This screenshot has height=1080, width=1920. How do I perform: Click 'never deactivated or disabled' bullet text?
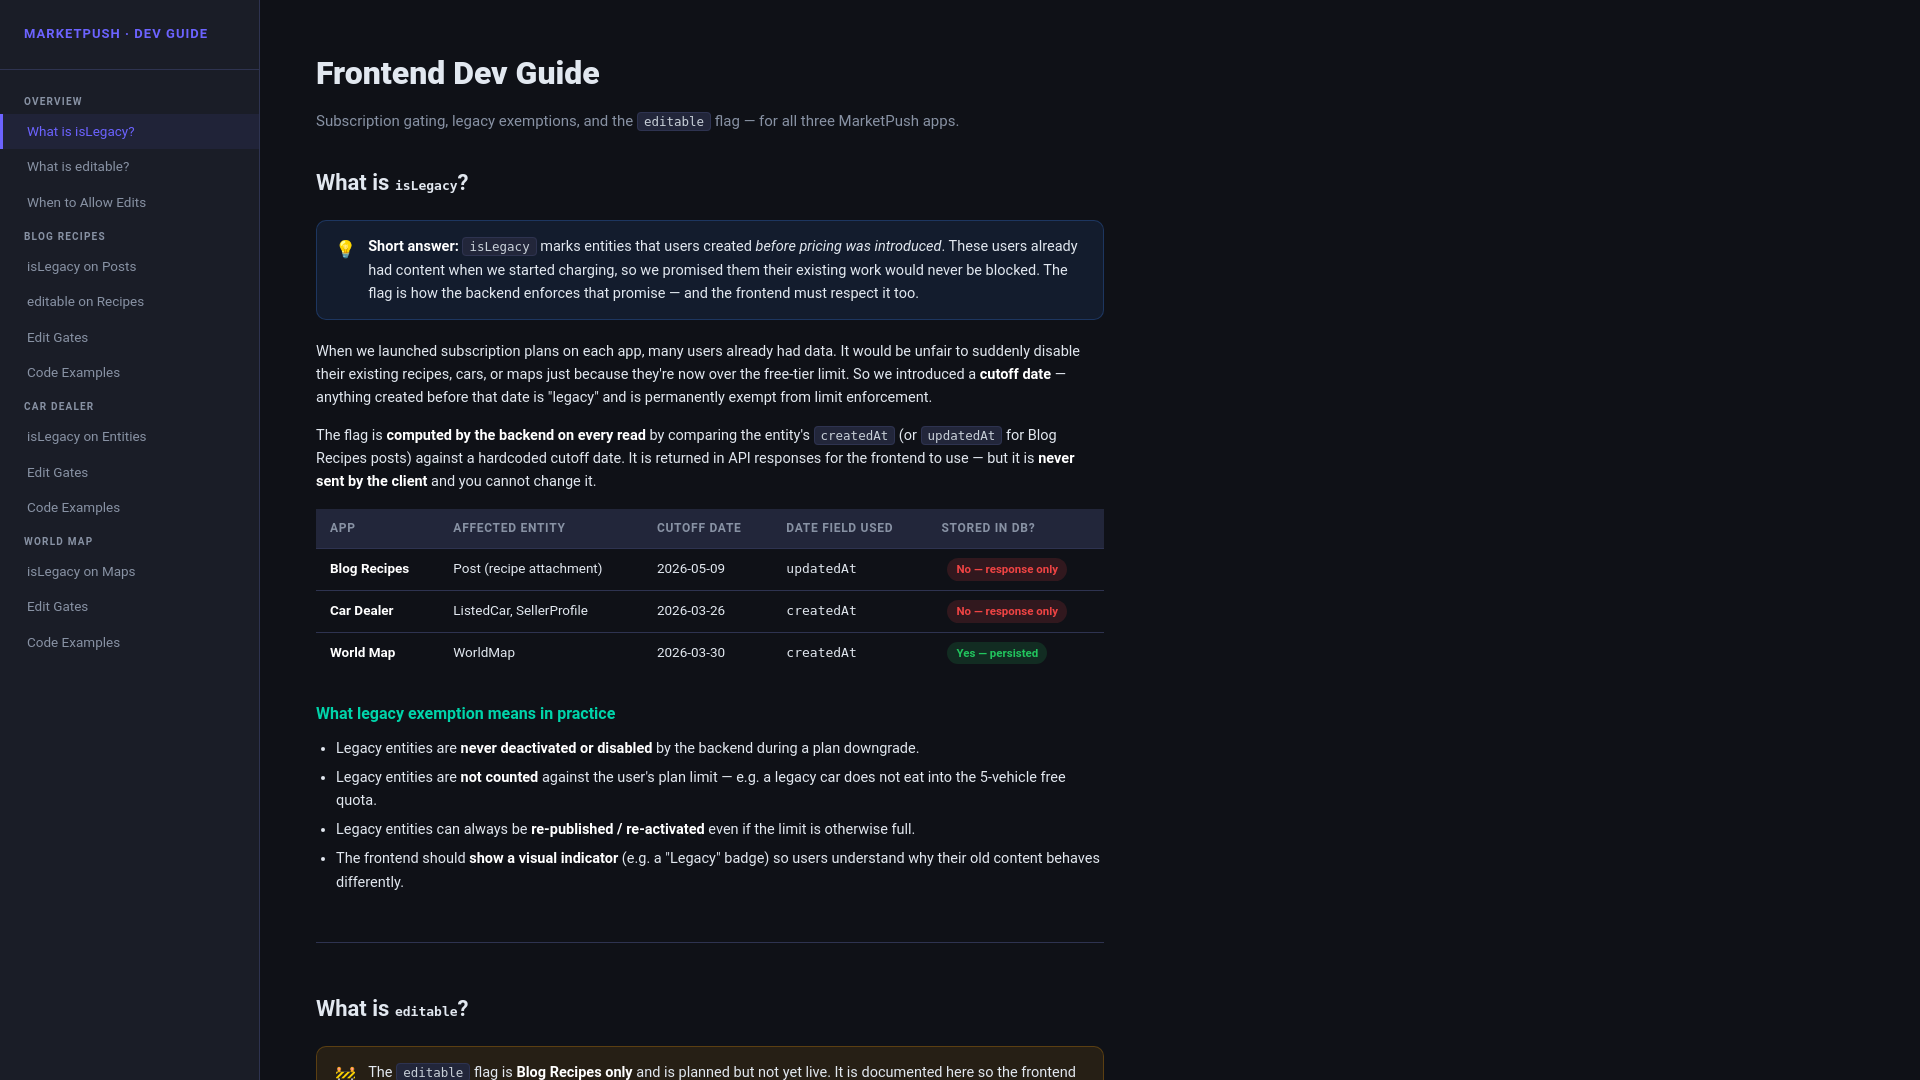[x=556, y=749]
